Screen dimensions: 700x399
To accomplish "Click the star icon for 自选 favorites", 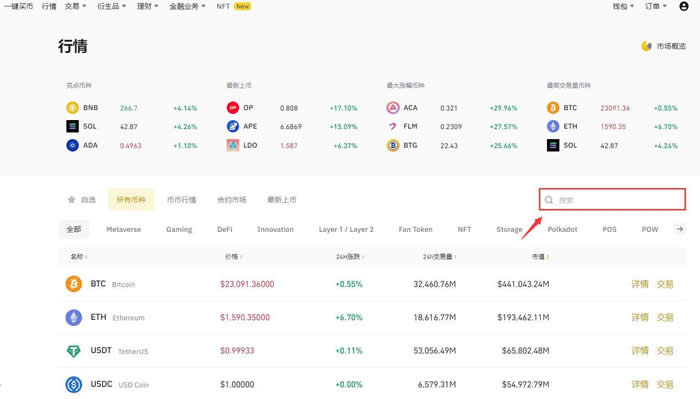I will coord(71,200).
